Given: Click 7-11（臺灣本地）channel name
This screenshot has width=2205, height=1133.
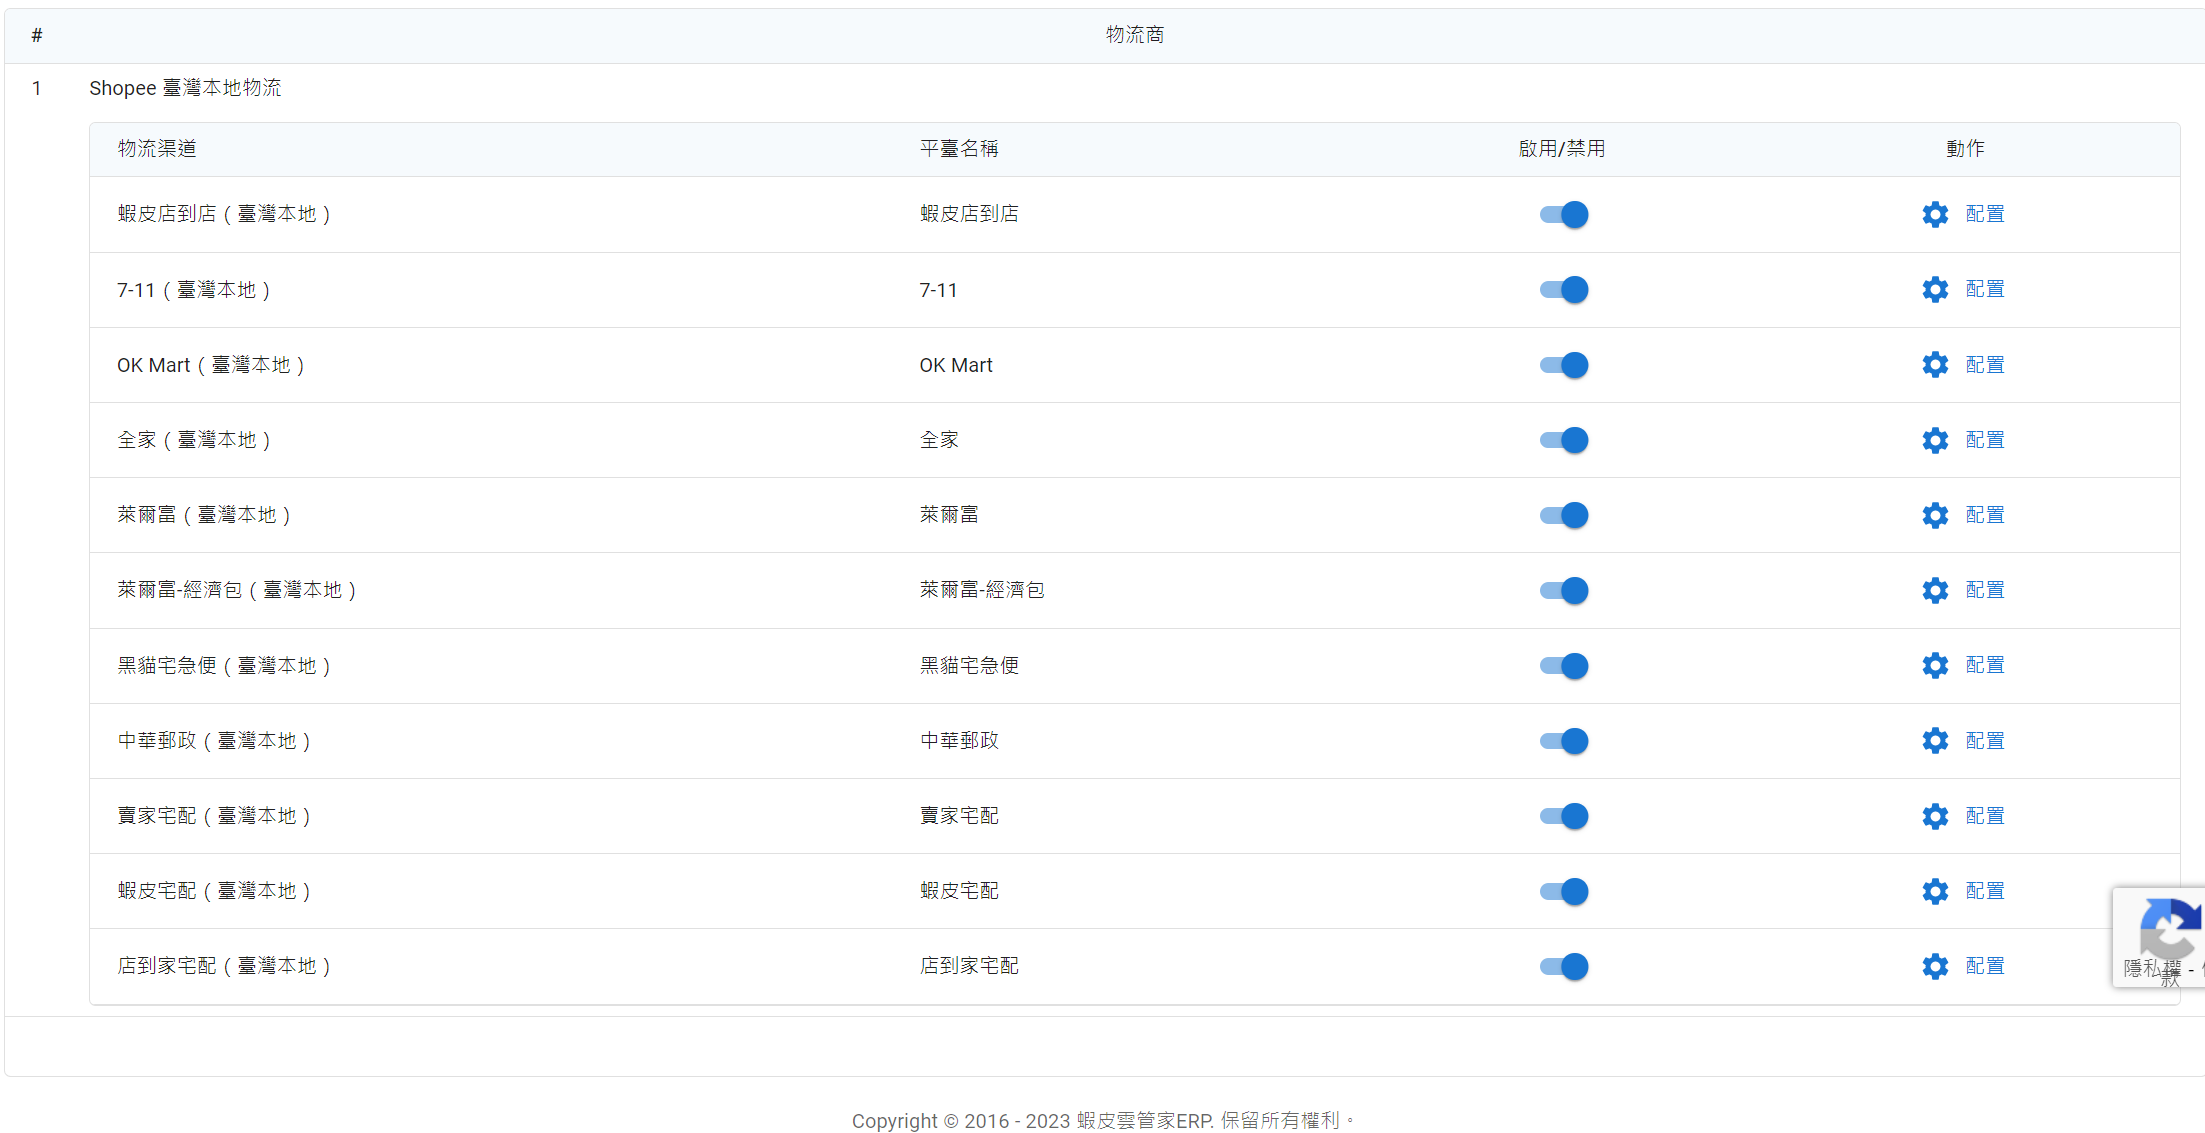Looking at the screenshot, I should click(194, 290).
